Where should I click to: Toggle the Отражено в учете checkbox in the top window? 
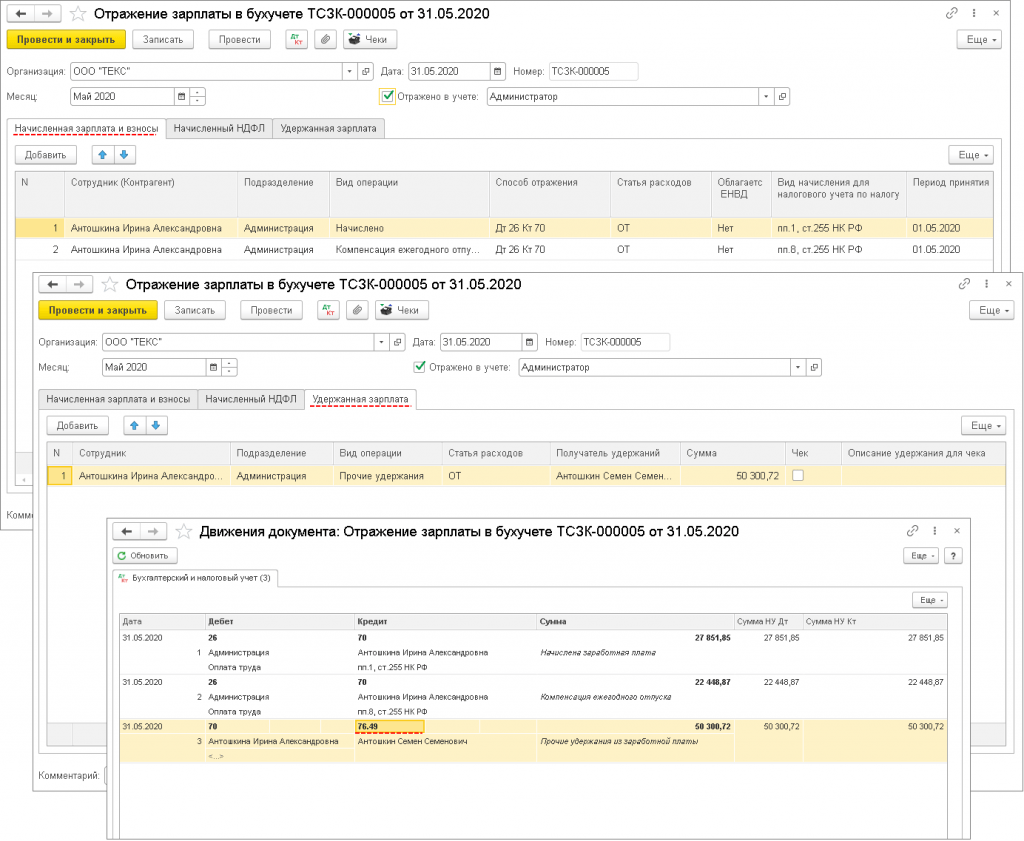coord(388,97)
